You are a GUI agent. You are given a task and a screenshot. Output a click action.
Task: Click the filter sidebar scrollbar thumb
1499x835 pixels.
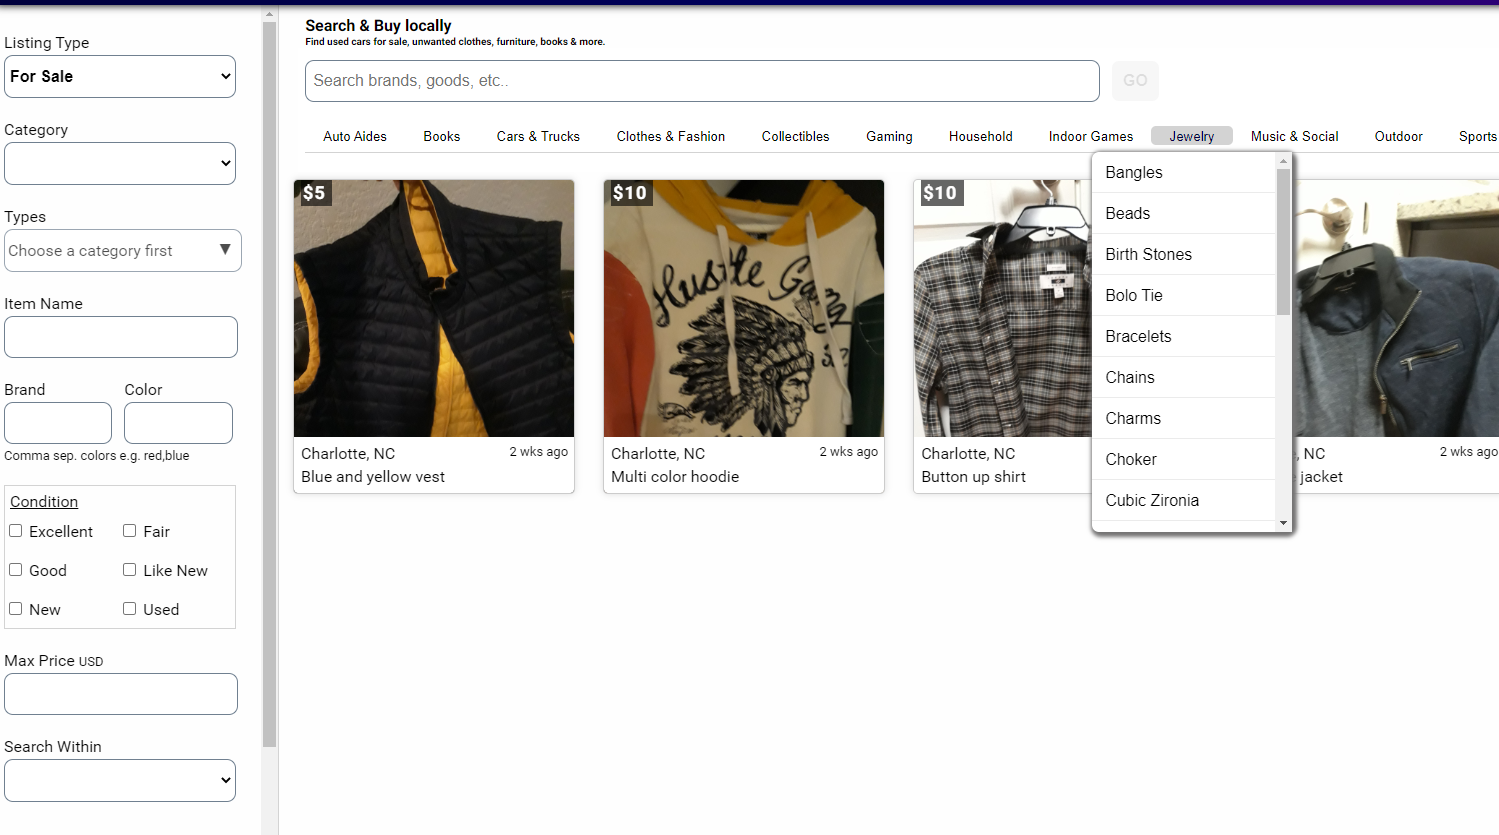[x=269, y=385]
